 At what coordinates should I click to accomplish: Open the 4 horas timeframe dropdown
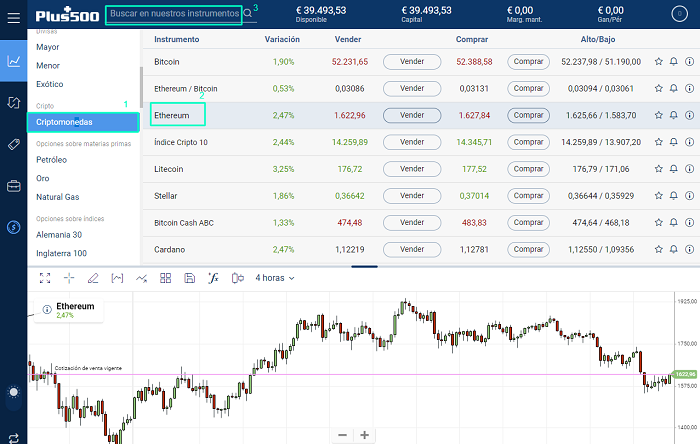coord(275,278)
